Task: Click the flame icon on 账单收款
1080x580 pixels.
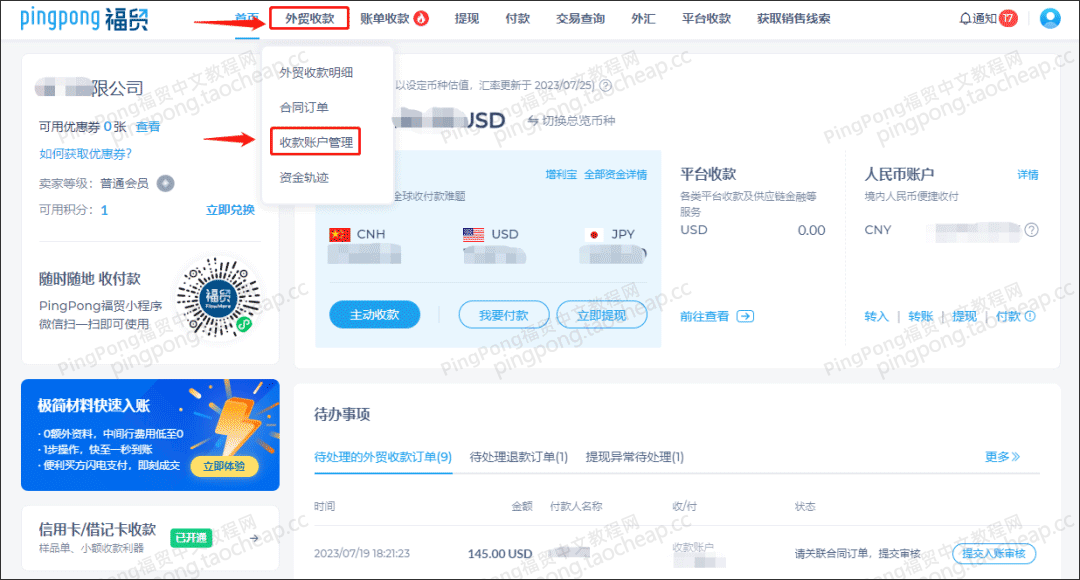Action: (x=421, y=19)
